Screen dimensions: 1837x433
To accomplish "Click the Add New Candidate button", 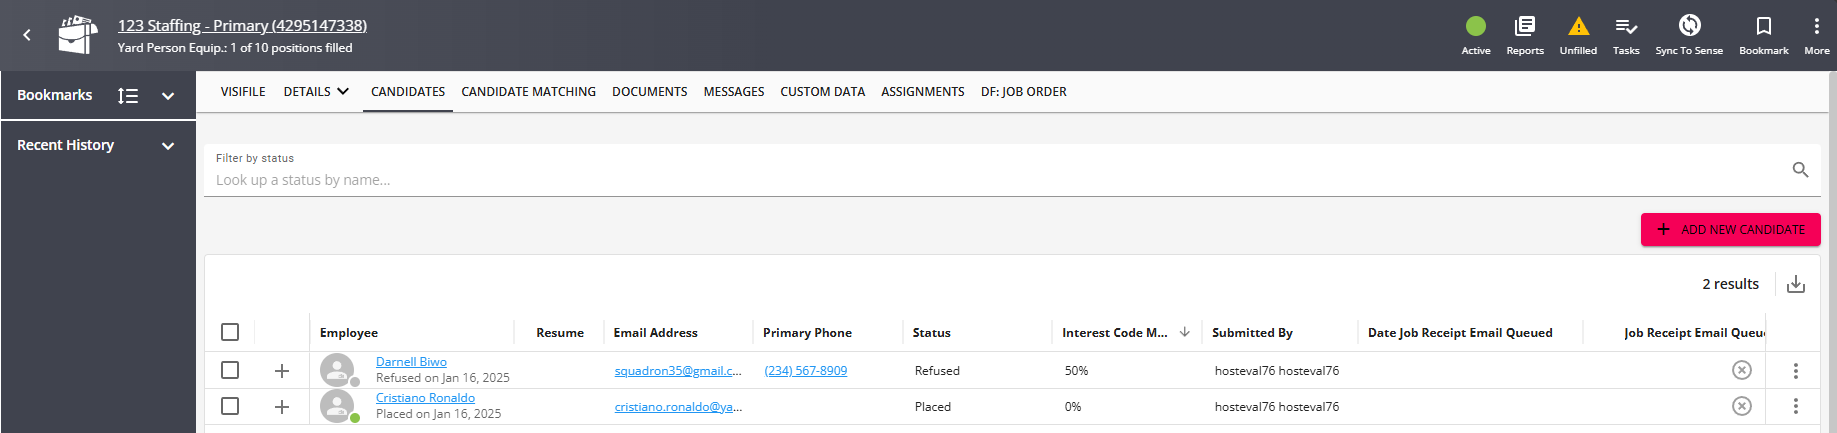I will point(1730,230).
